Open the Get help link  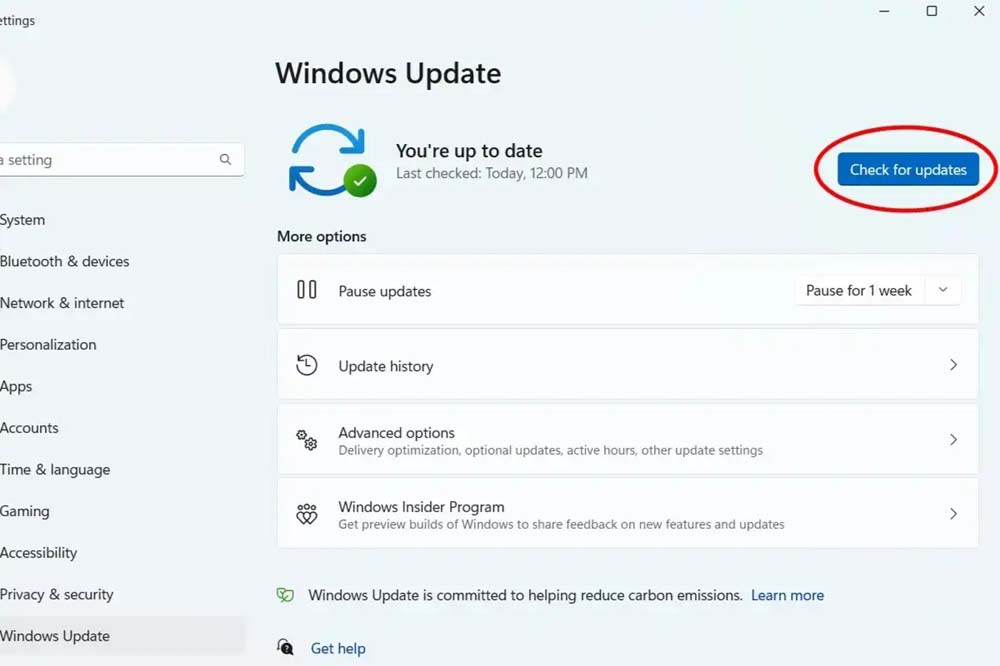(338, 648)
